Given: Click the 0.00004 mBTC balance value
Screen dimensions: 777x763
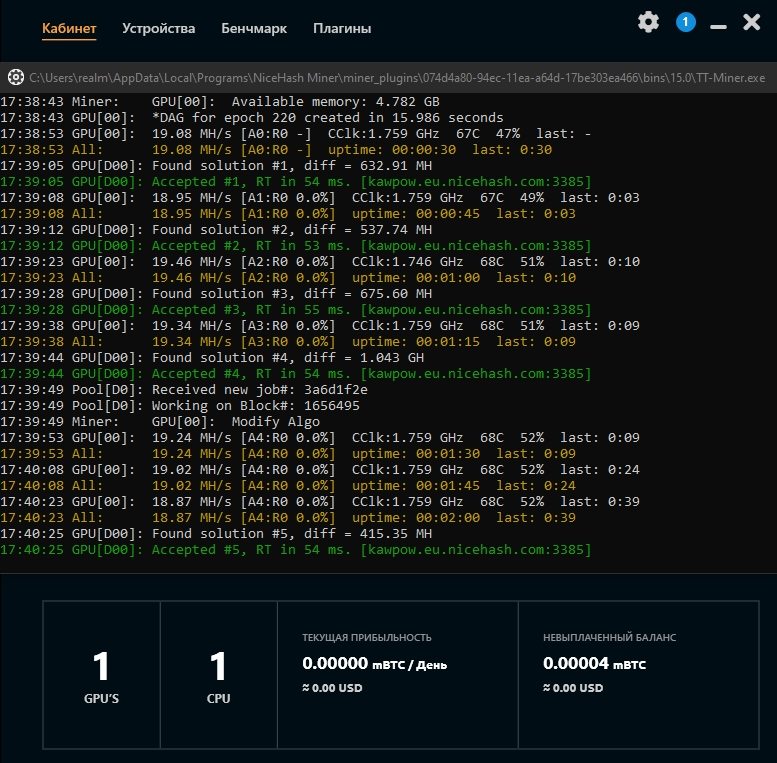Looking at the screenshot, I should tap(595, 663).
